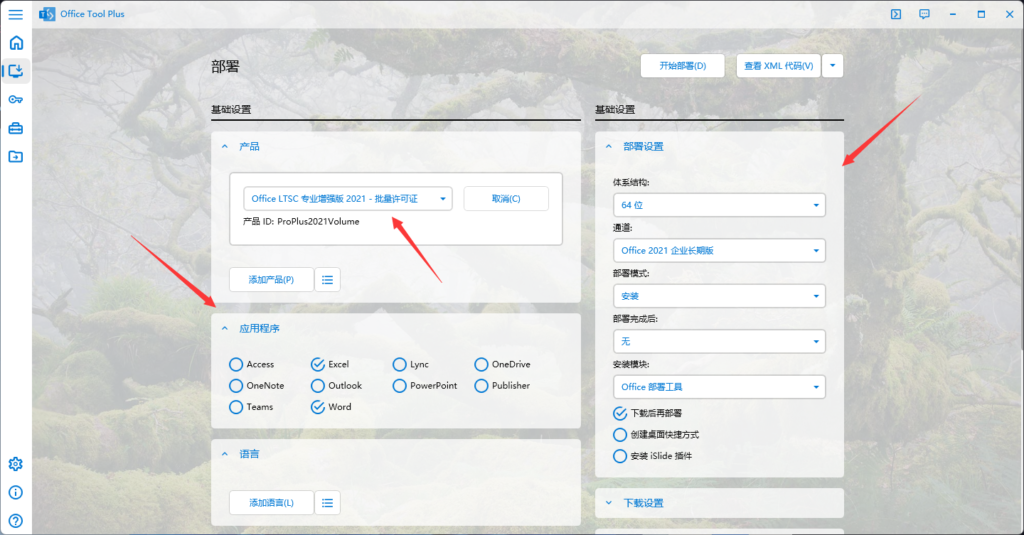Open the Activate key icon page
This screenshot has height=535, width=1024.
click(x=16, y=99)
